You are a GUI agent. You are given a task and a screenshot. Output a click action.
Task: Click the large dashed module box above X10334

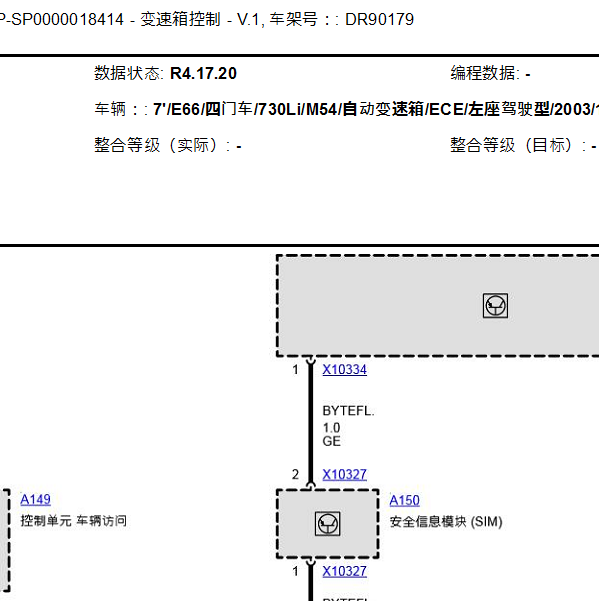tap(437, 306)
